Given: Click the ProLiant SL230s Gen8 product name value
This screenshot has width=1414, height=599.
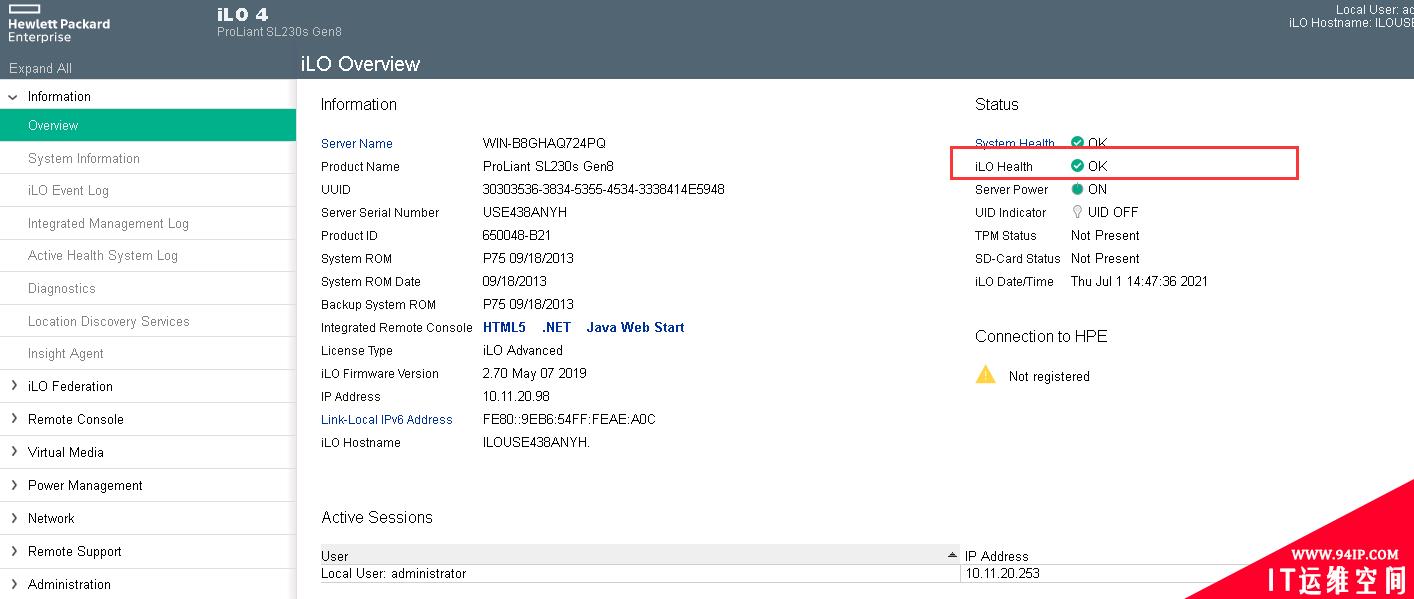Looking at the screenshot, I should tap(548, 166).
